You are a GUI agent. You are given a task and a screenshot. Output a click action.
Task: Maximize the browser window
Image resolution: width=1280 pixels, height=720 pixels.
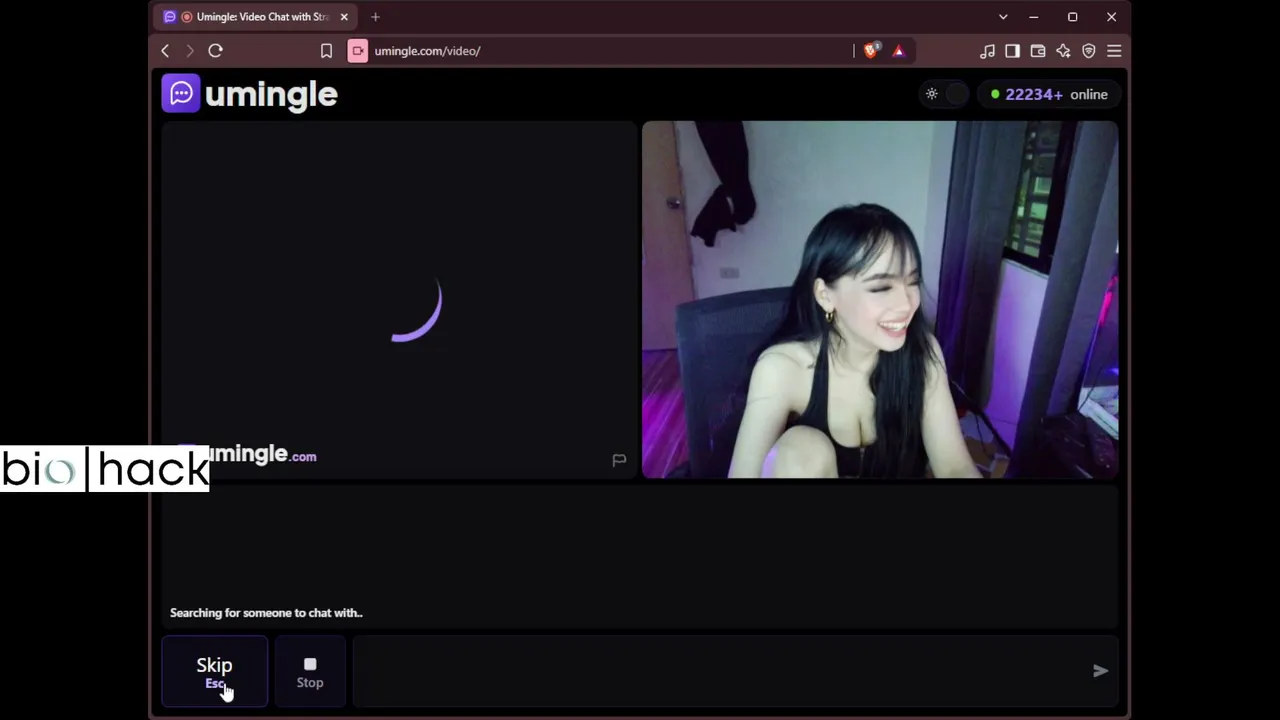pyautogui.click(x=1072, y=17)
